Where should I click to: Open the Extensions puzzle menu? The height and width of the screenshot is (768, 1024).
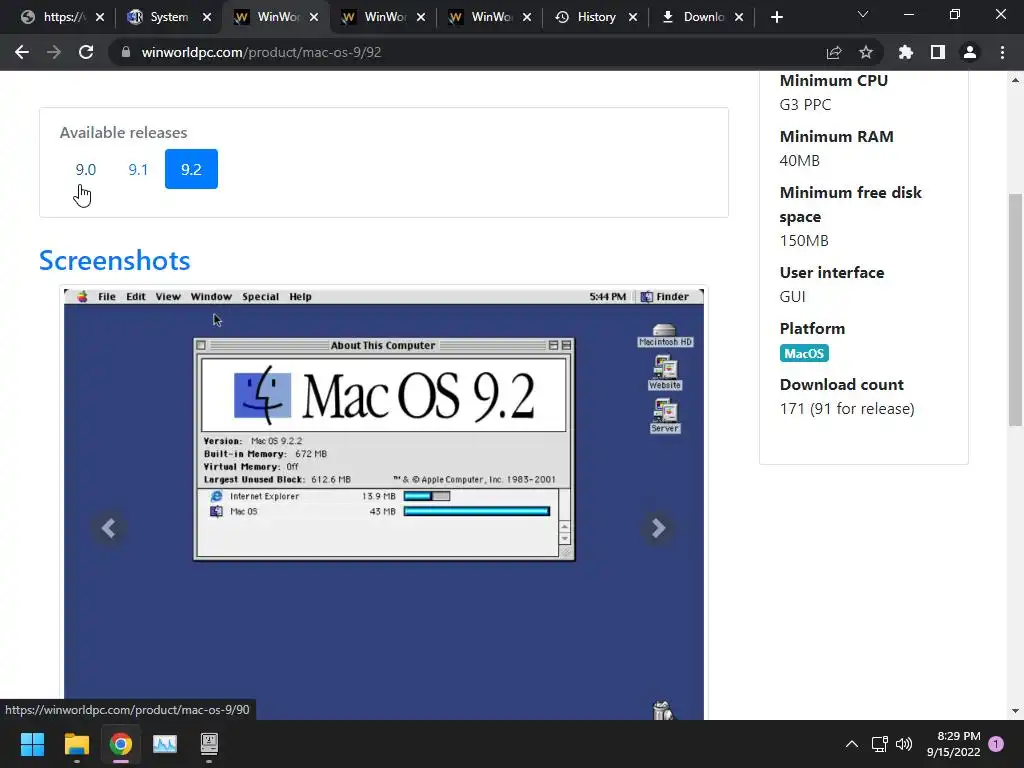(906, 52)
